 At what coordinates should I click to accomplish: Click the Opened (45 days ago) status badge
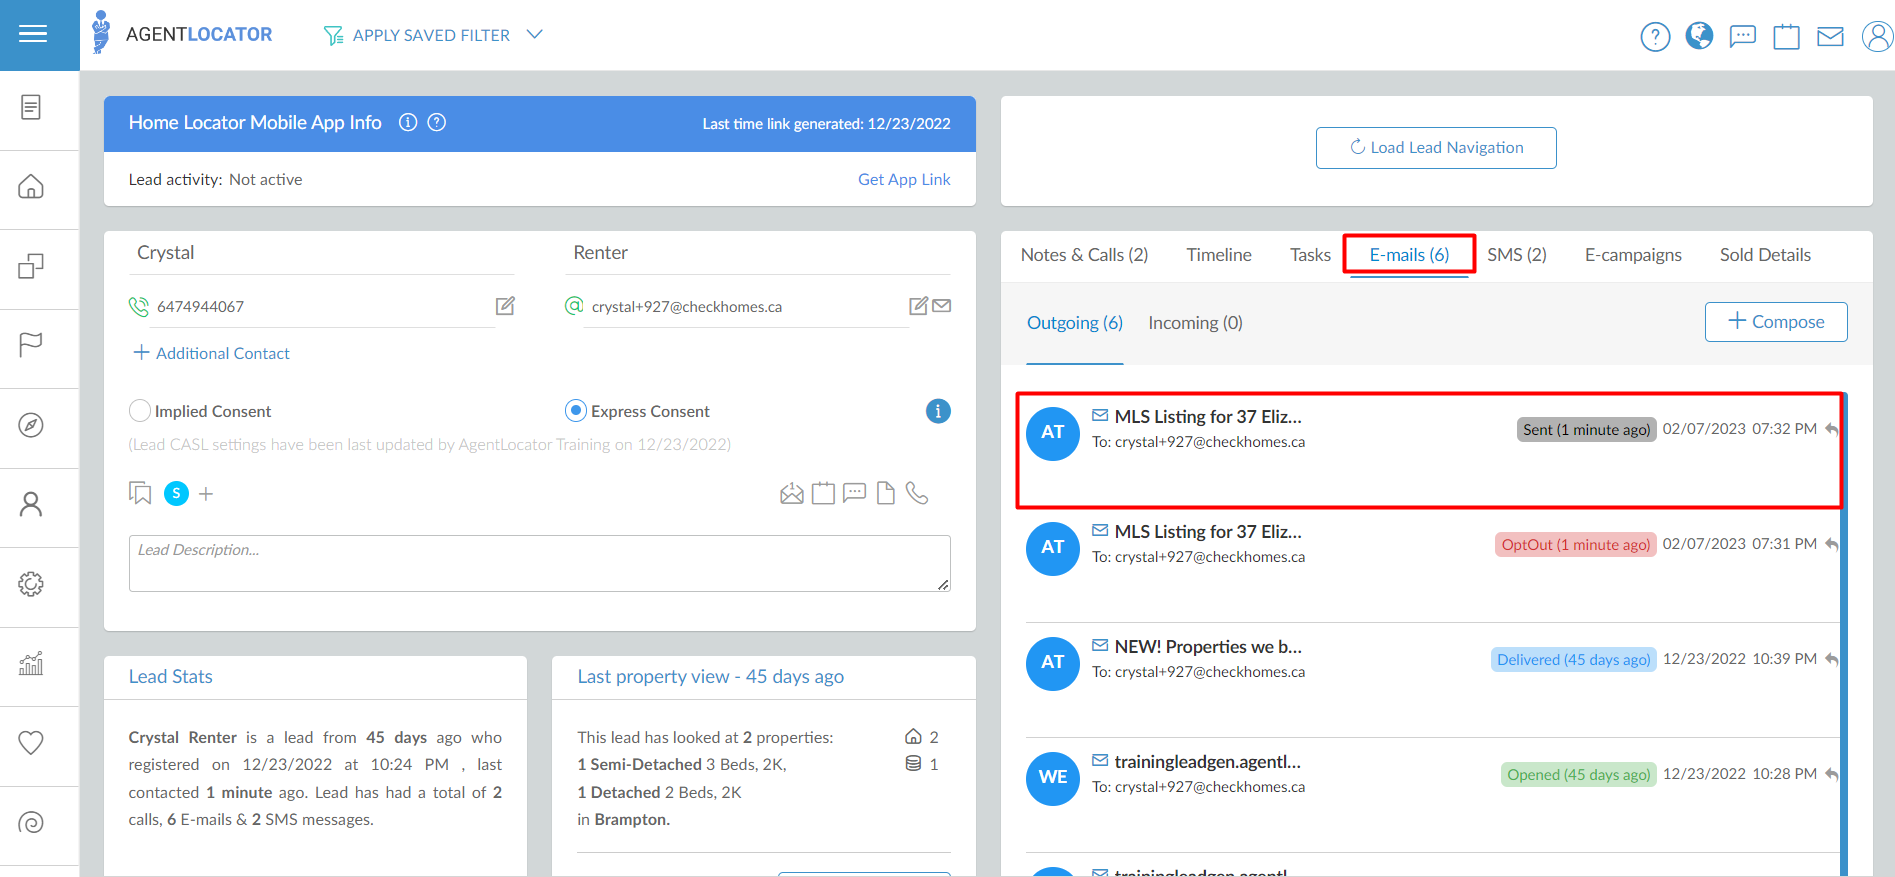[1579, 775]
